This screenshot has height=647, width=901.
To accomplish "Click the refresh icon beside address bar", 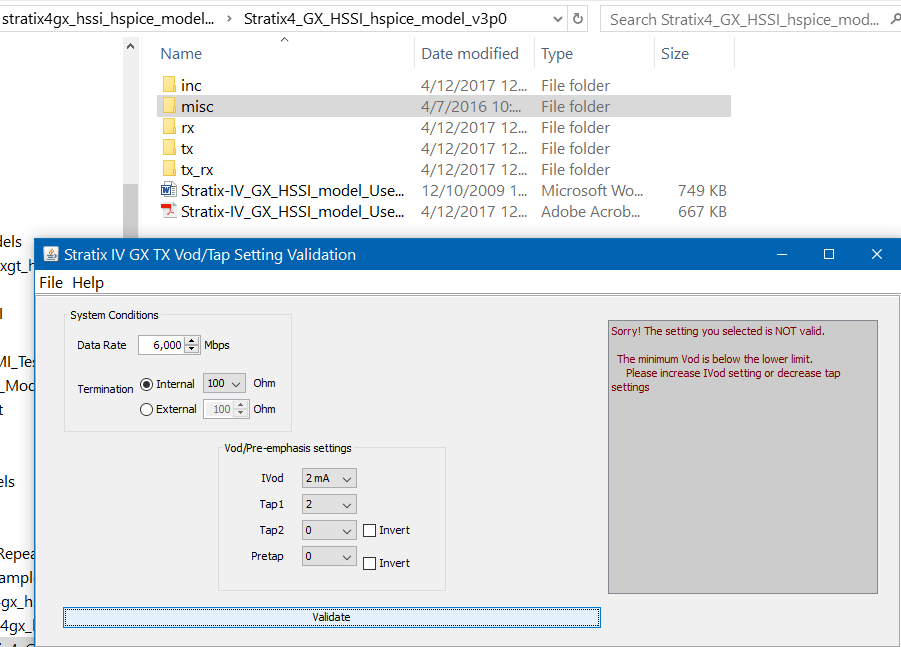I will (578, 19).
